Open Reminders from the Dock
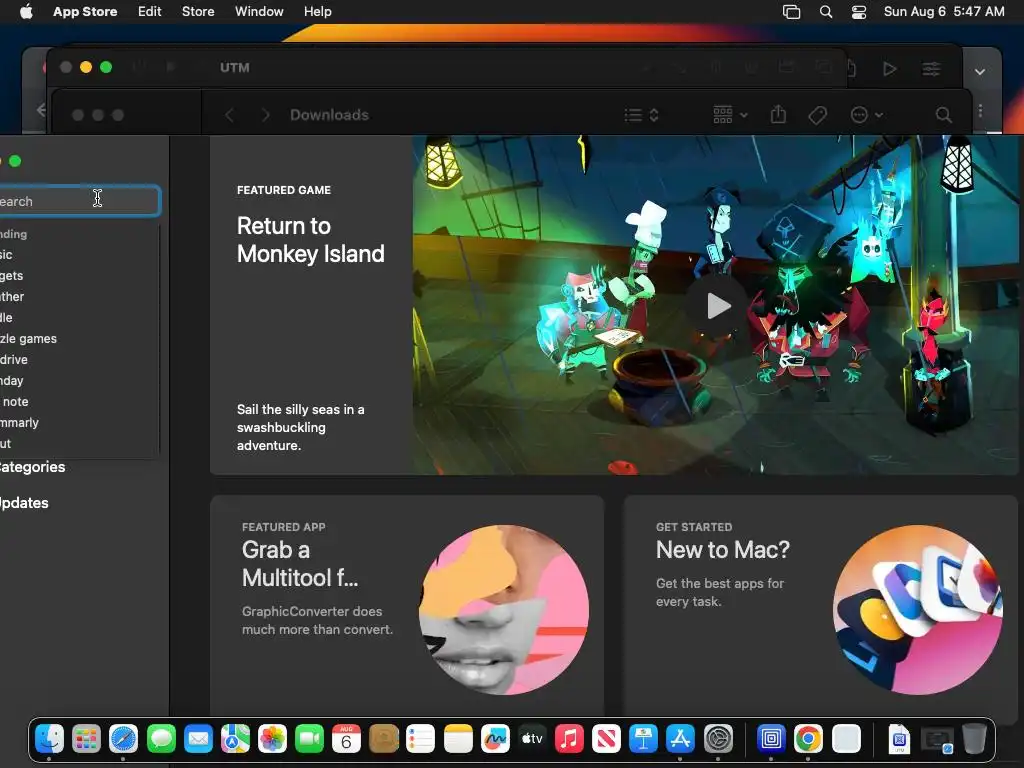 pos(421,739)
